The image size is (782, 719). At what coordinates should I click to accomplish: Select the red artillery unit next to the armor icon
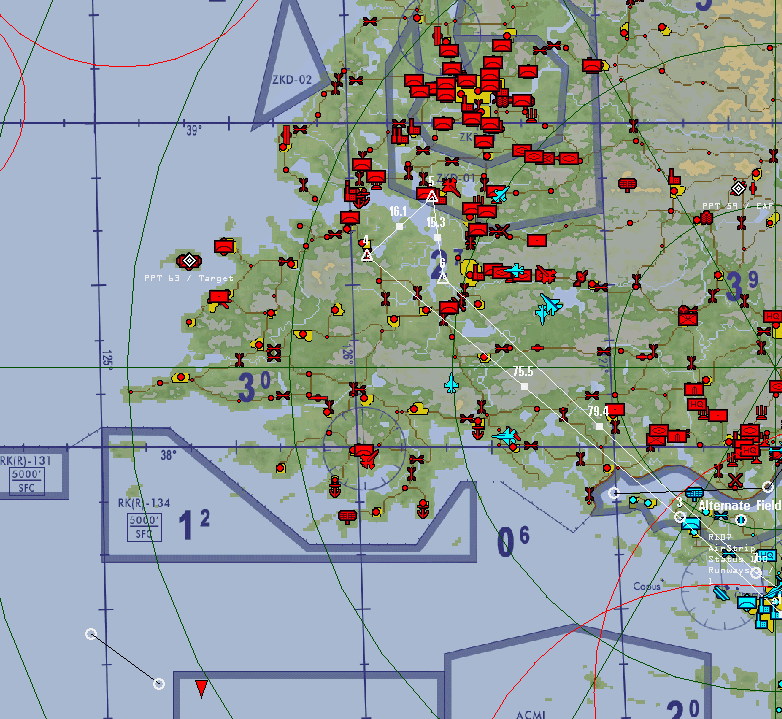pos(677,437)
